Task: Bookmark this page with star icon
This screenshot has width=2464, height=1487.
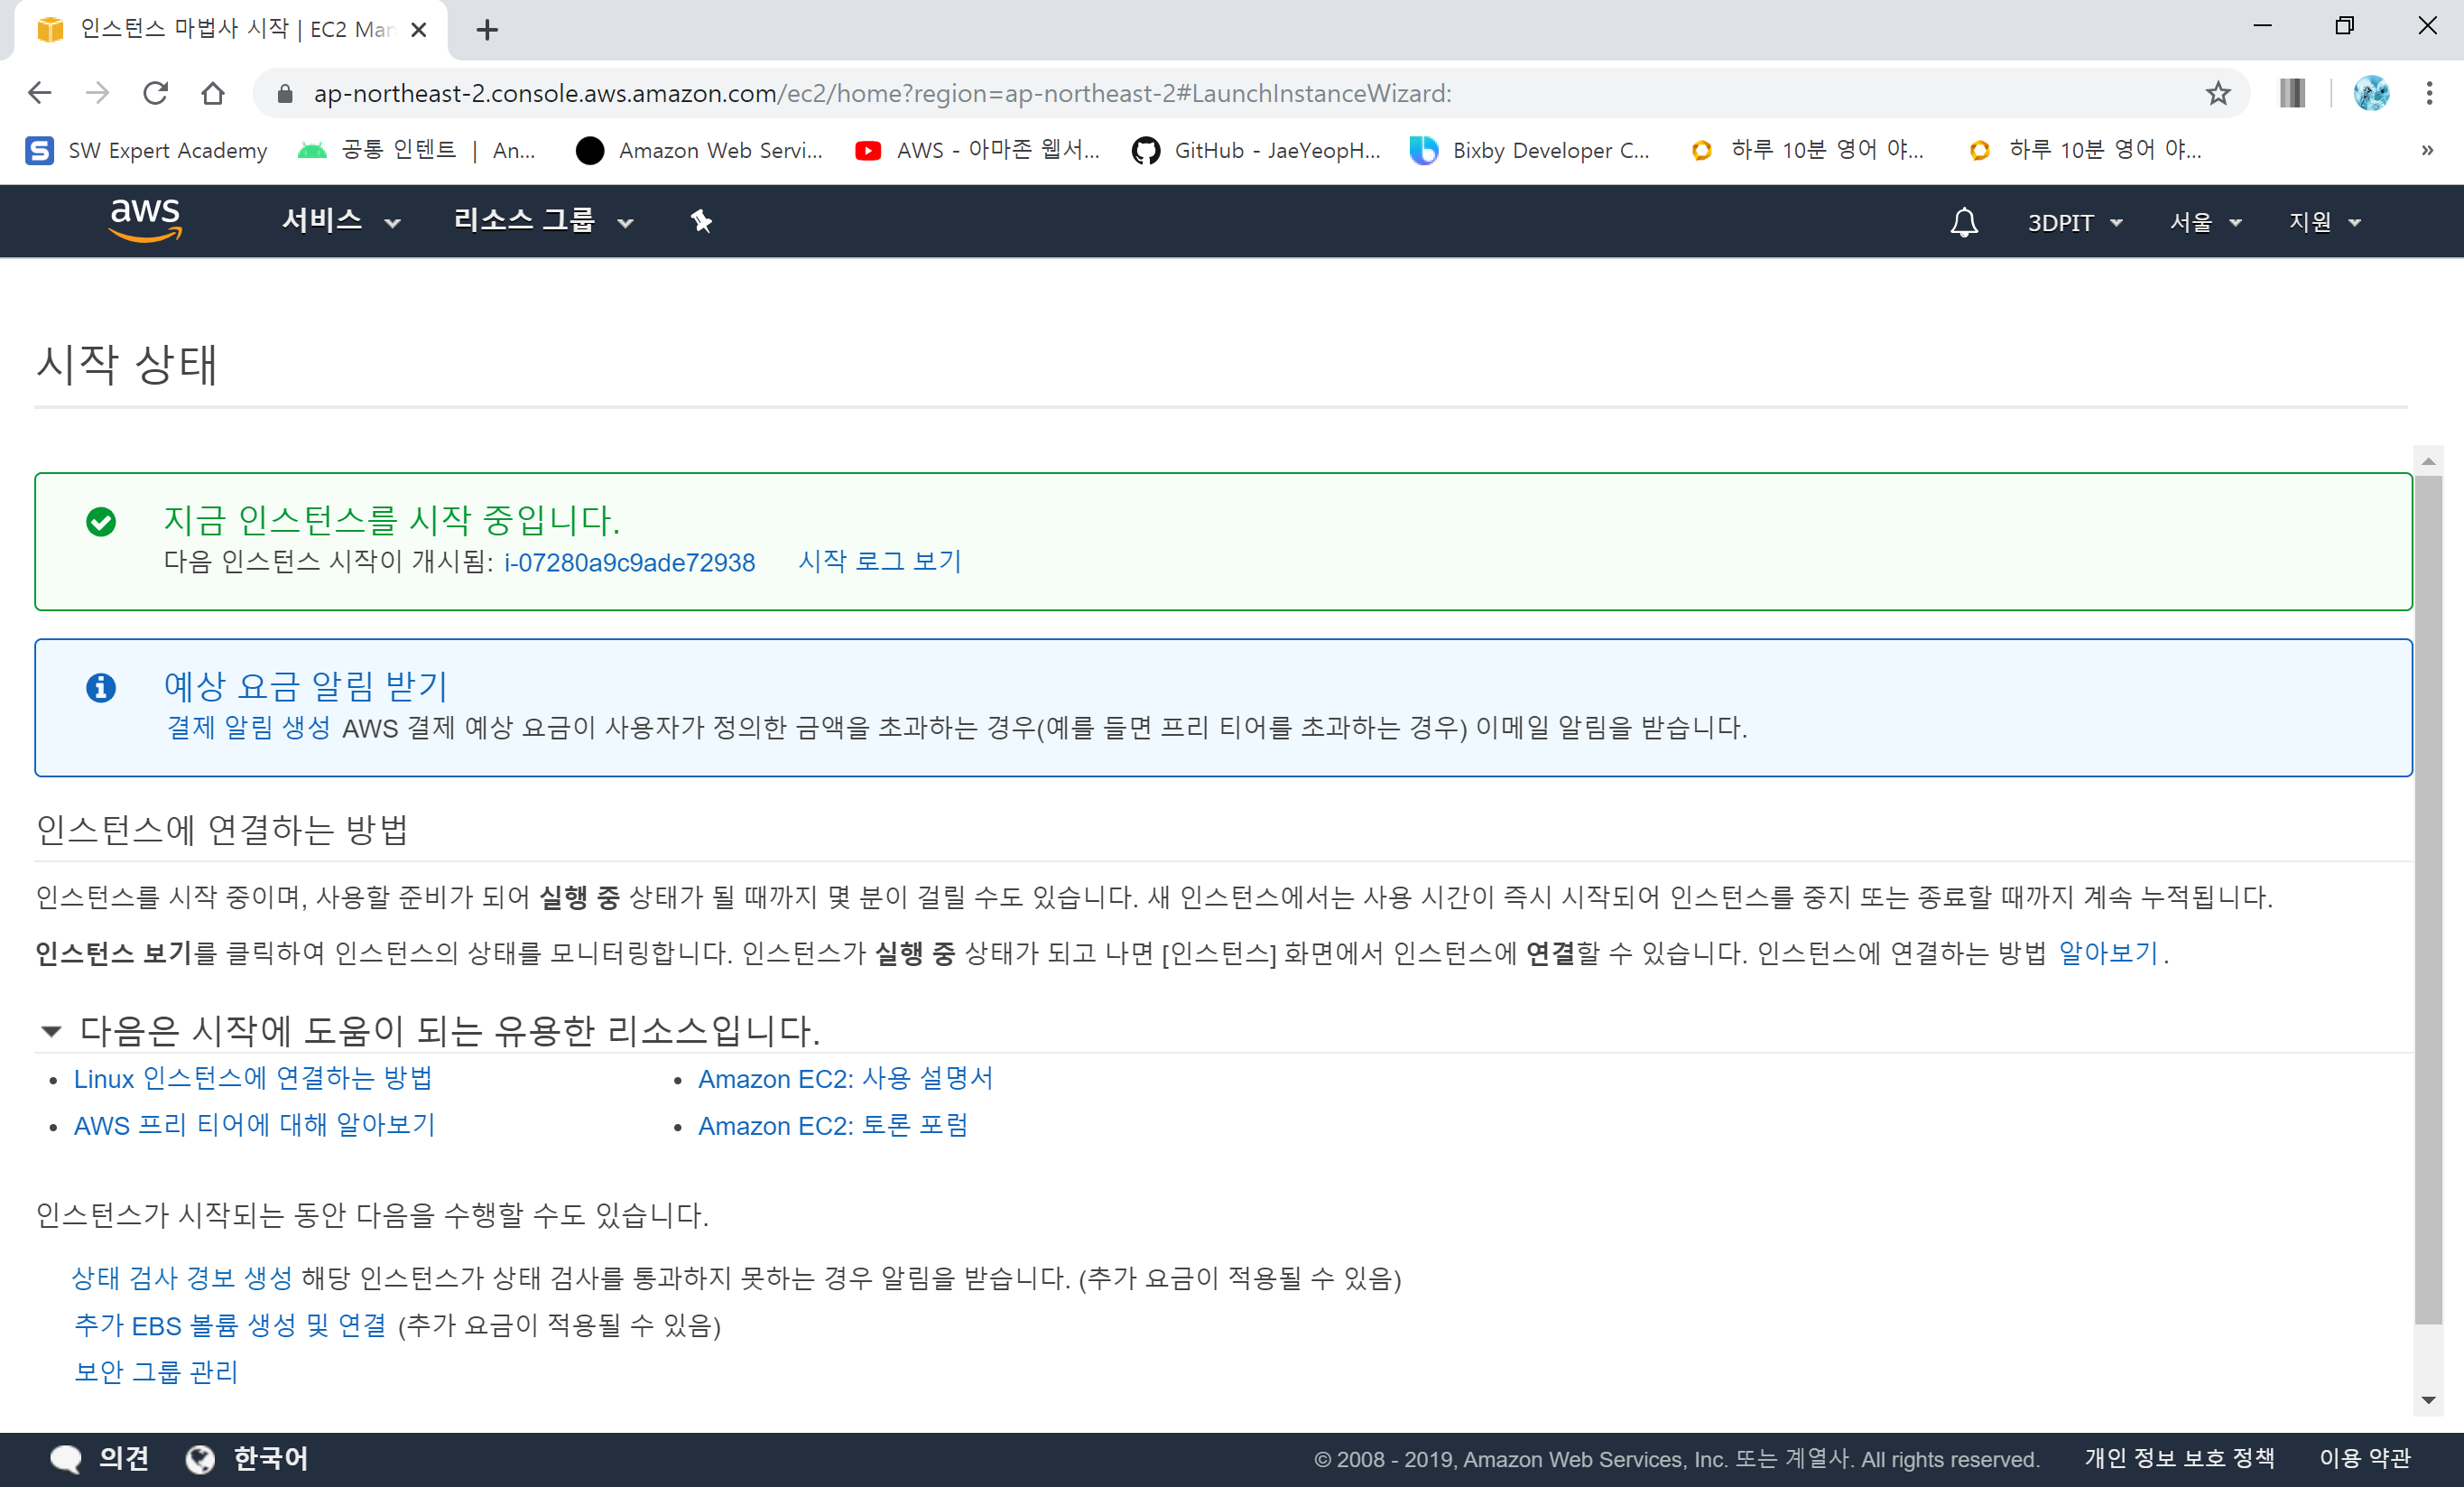Action: tap(2218, 93)
